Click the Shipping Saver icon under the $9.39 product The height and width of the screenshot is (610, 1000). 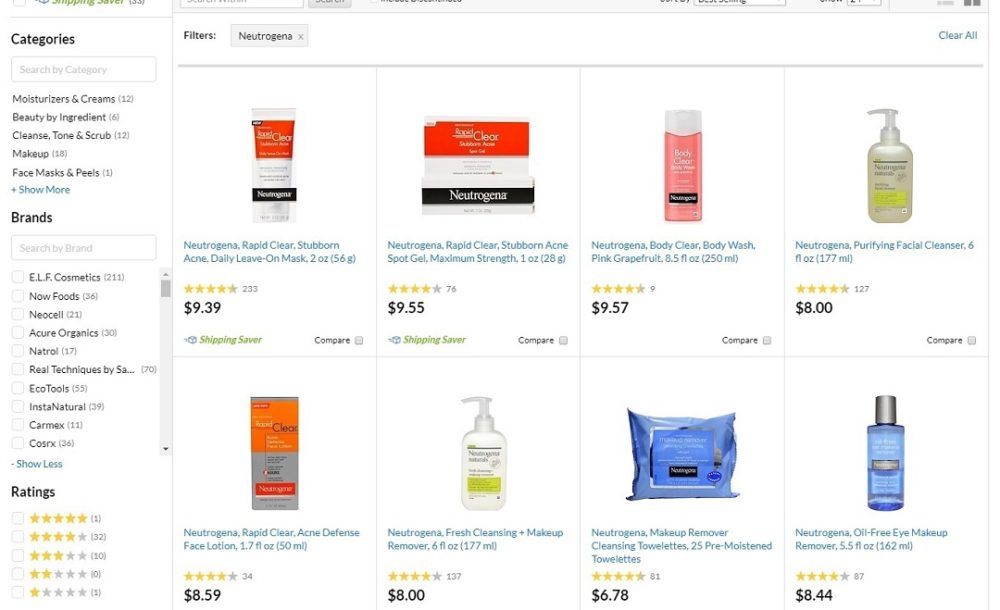tap(190, 340)
